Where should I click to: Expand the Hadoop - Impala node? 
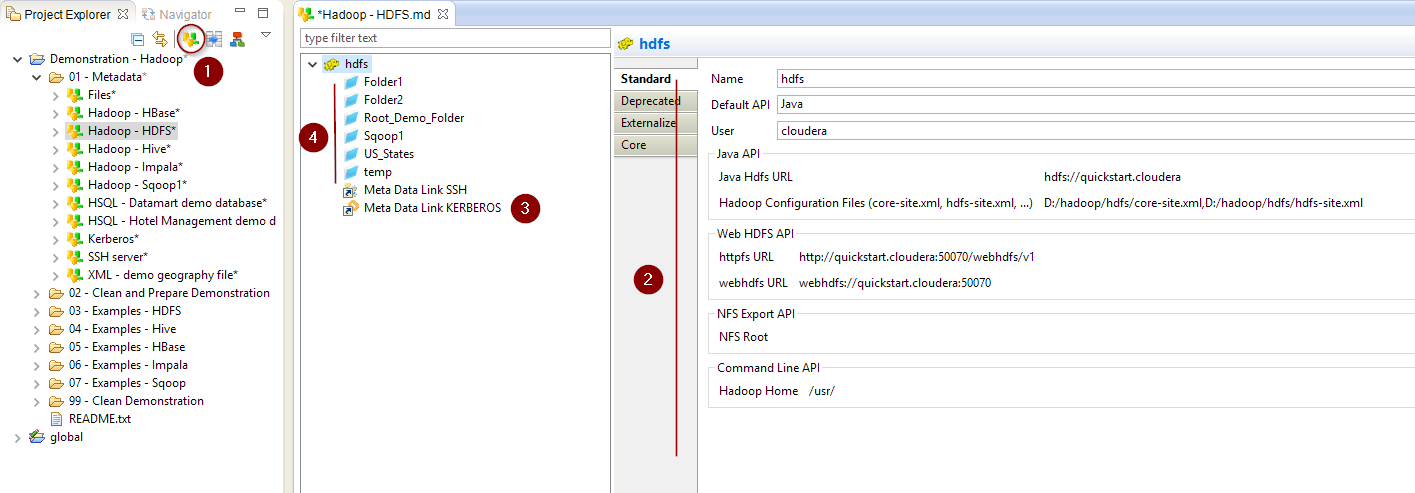pyautogui.click(x=55, y=167)
